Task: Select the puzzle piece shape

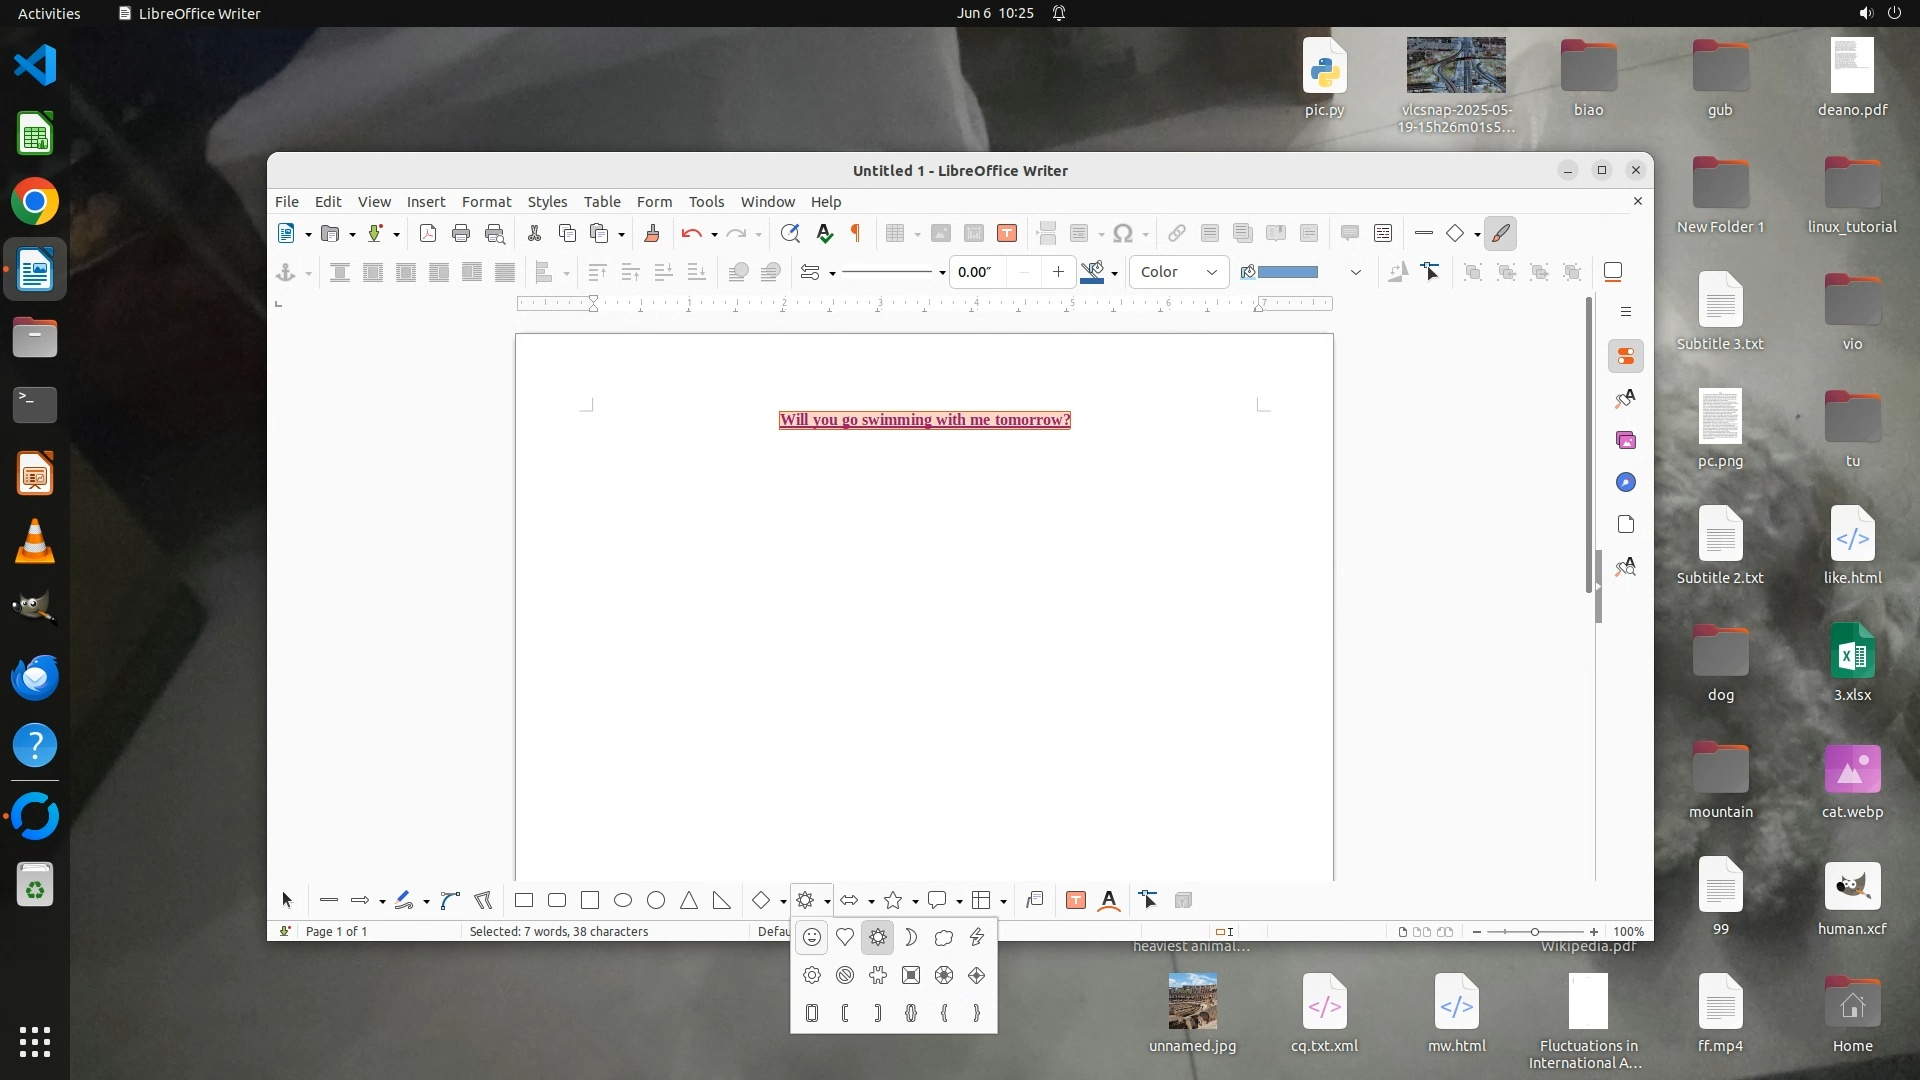Action: point(878,975)
